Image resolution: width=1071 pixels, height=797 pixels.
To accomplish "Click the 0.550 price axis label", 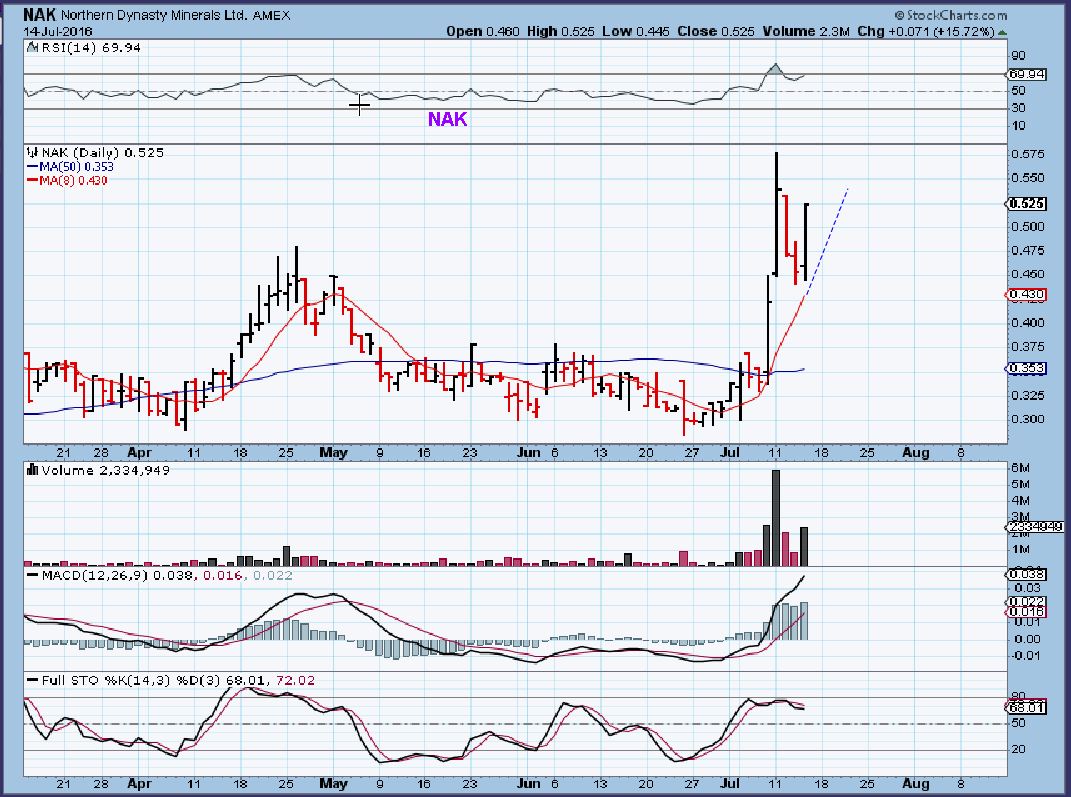I will (x=1027, y=178).
